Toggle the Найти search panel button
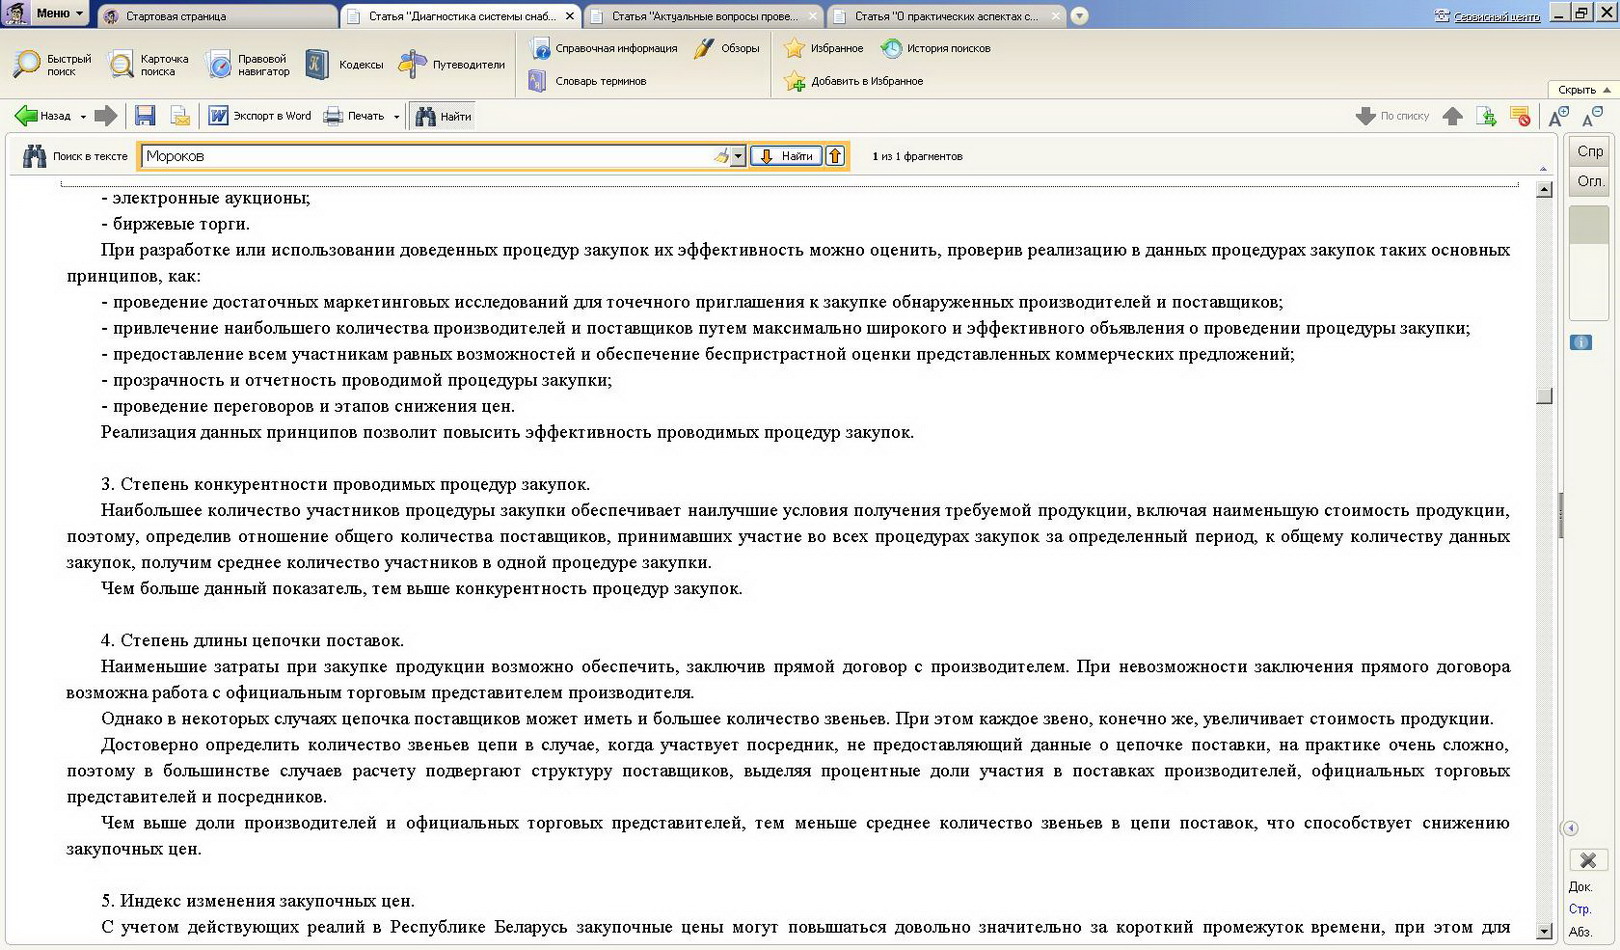The image size is (1620, 950). [443, 116]
